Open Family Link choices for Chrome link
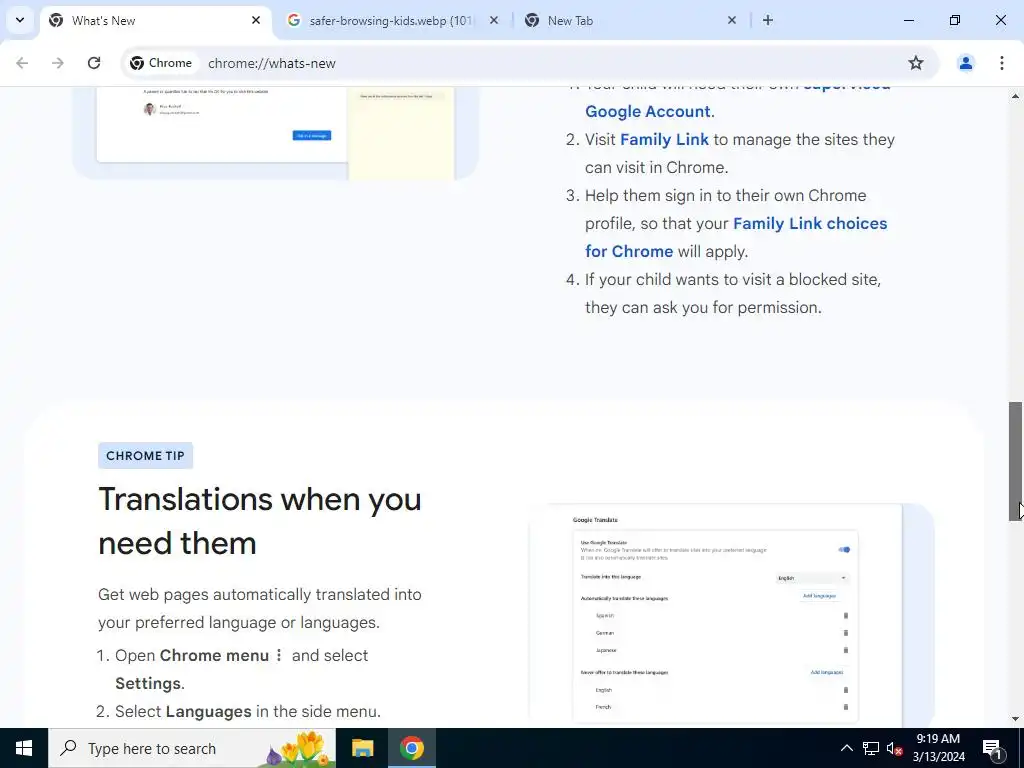Viewport: 1024px width, 768px height. pos(736,237)
